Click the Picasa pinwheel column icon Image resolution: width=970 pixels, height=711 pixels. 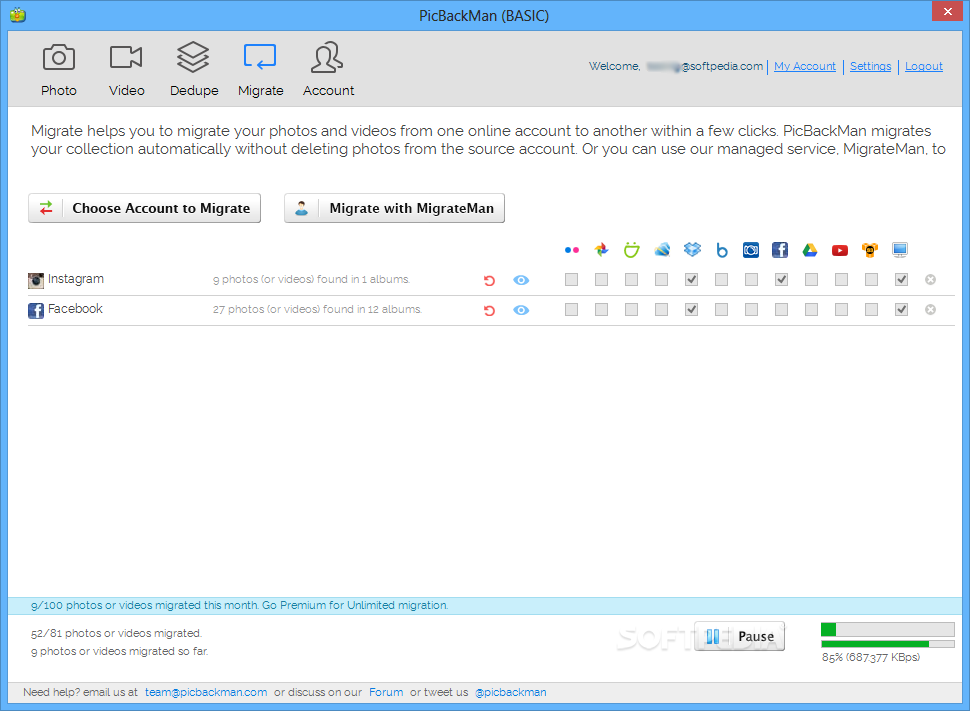[601, 250]
